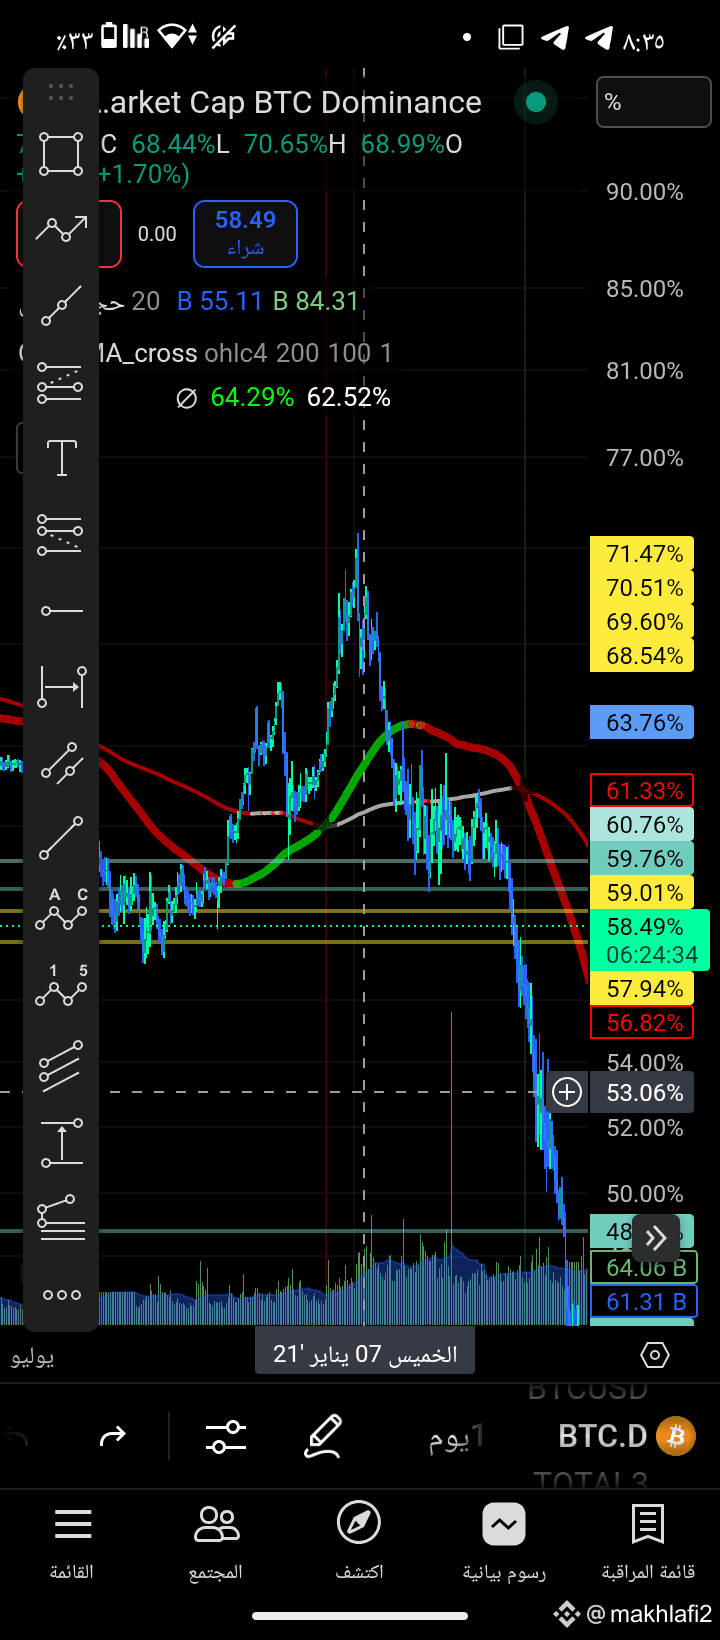Tap the 59.01% yellow price label
The image size is (720, 1640).
coord(642,893)
